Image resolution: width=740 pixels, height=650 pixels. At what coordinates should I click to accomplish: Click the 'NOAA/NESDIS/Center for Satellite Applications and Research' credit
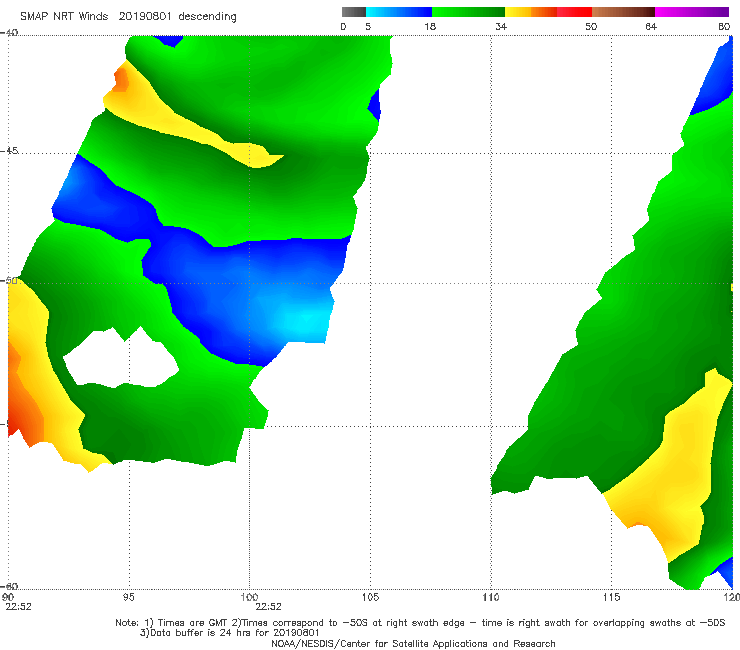(413, 643)
